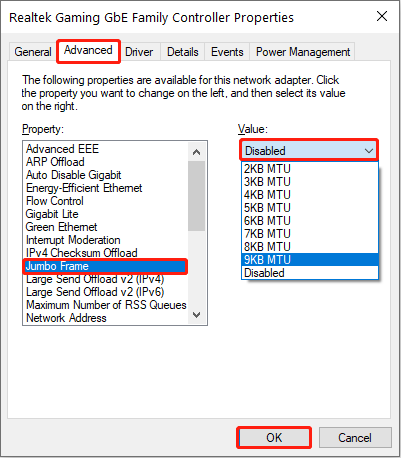This screenshot has height=458, width=401.
Task: Select highlighted 9KB MTU option
Action: (310, 260)
